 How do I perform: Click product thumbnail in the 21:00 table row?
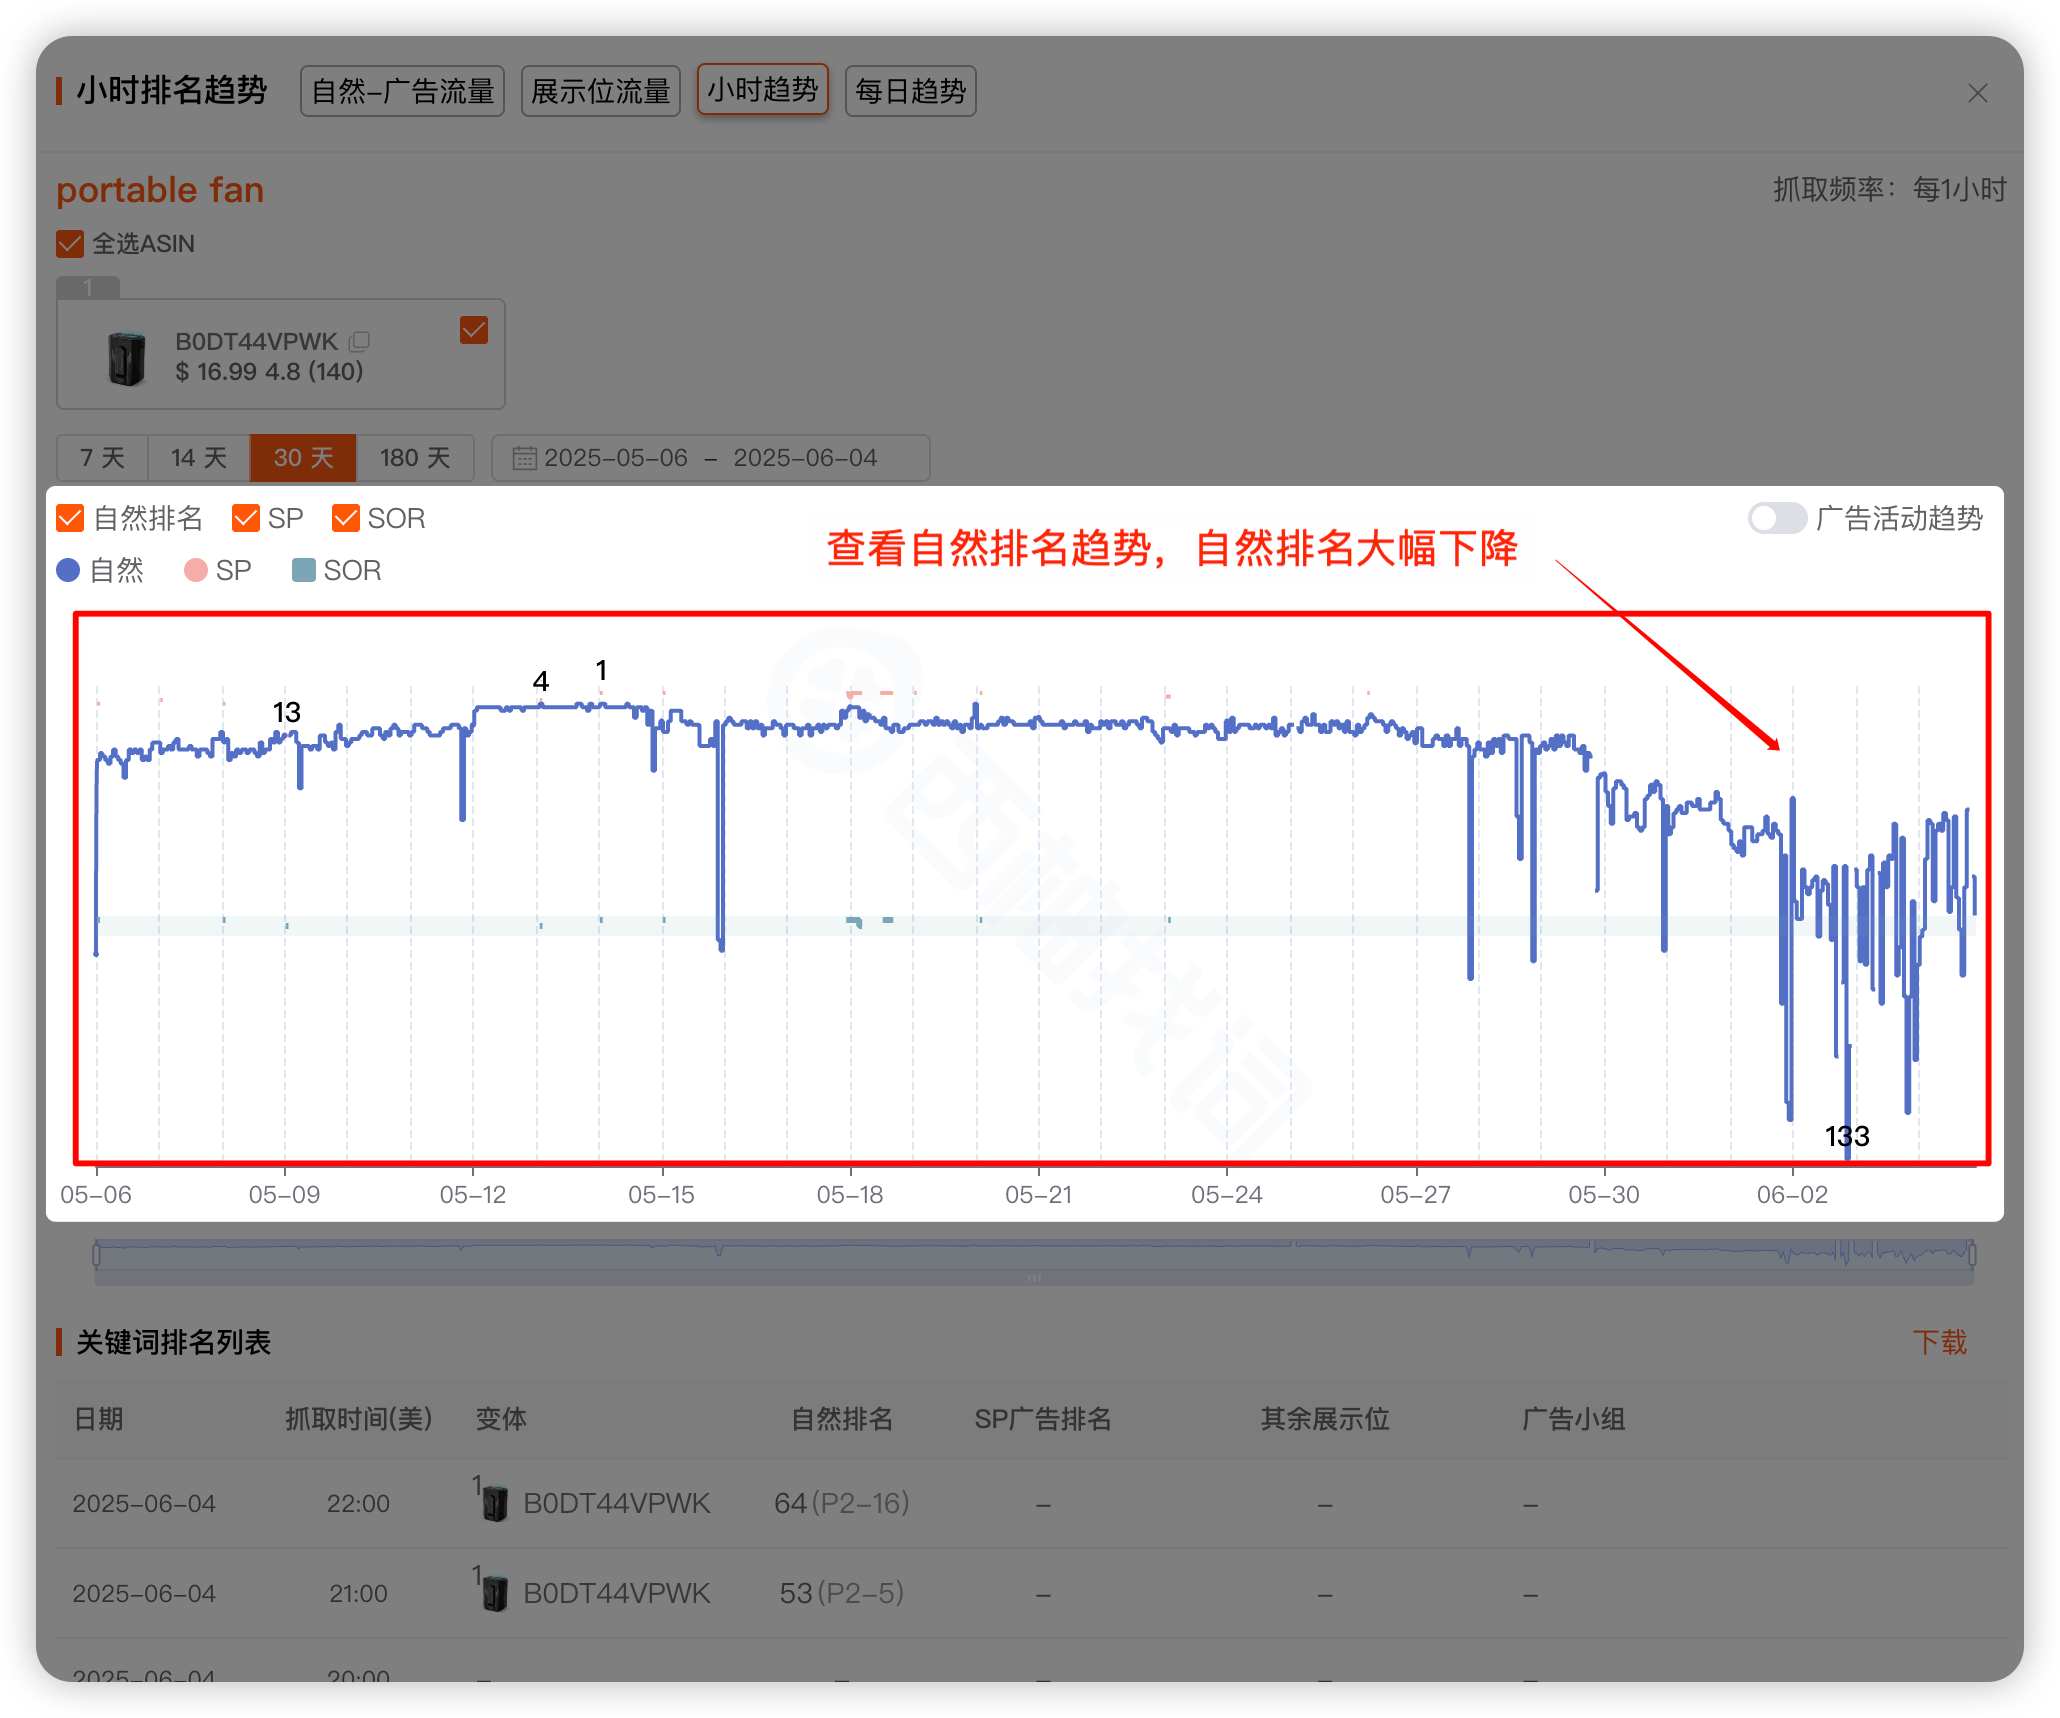(495, 1593)
